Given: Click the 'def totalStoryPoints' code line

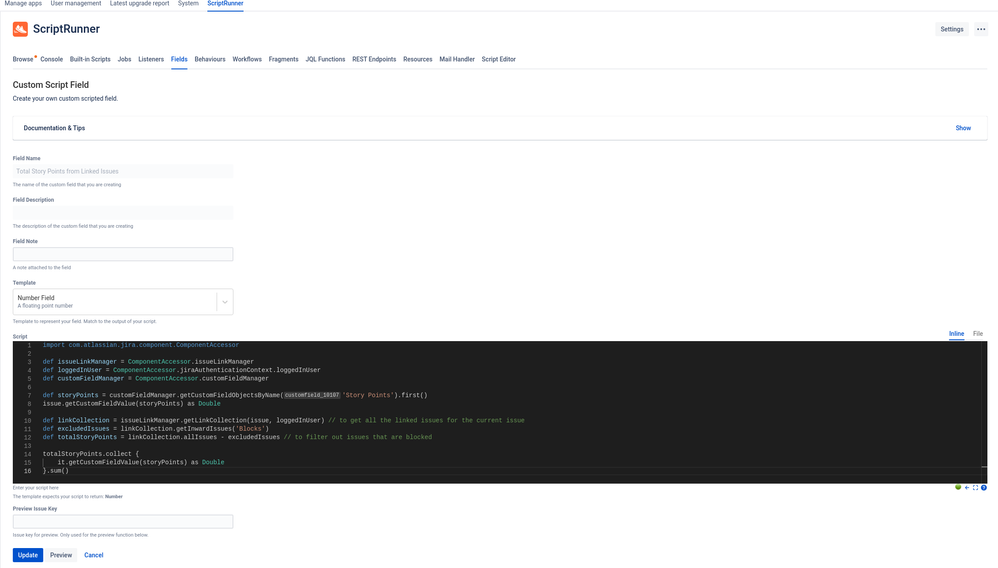Looking at the screenshot, I should pyautogui.click(x=237, y=437).
